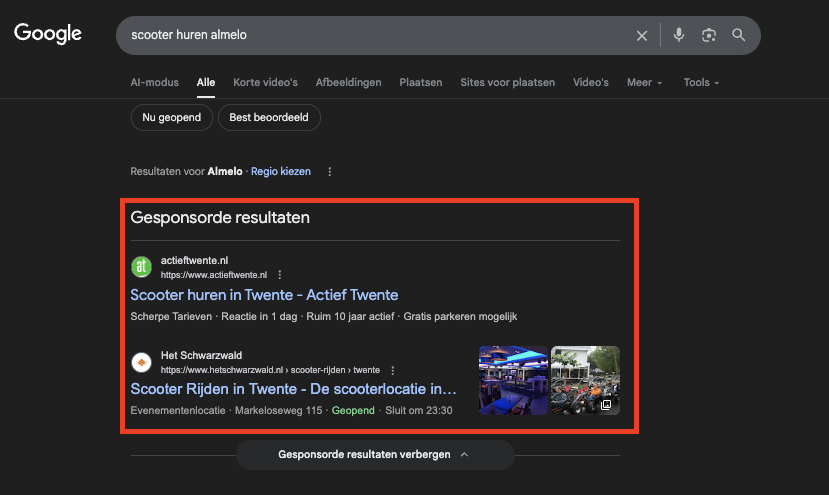
Task: Start voice search with microphone icon
Action: coord(679,35)
